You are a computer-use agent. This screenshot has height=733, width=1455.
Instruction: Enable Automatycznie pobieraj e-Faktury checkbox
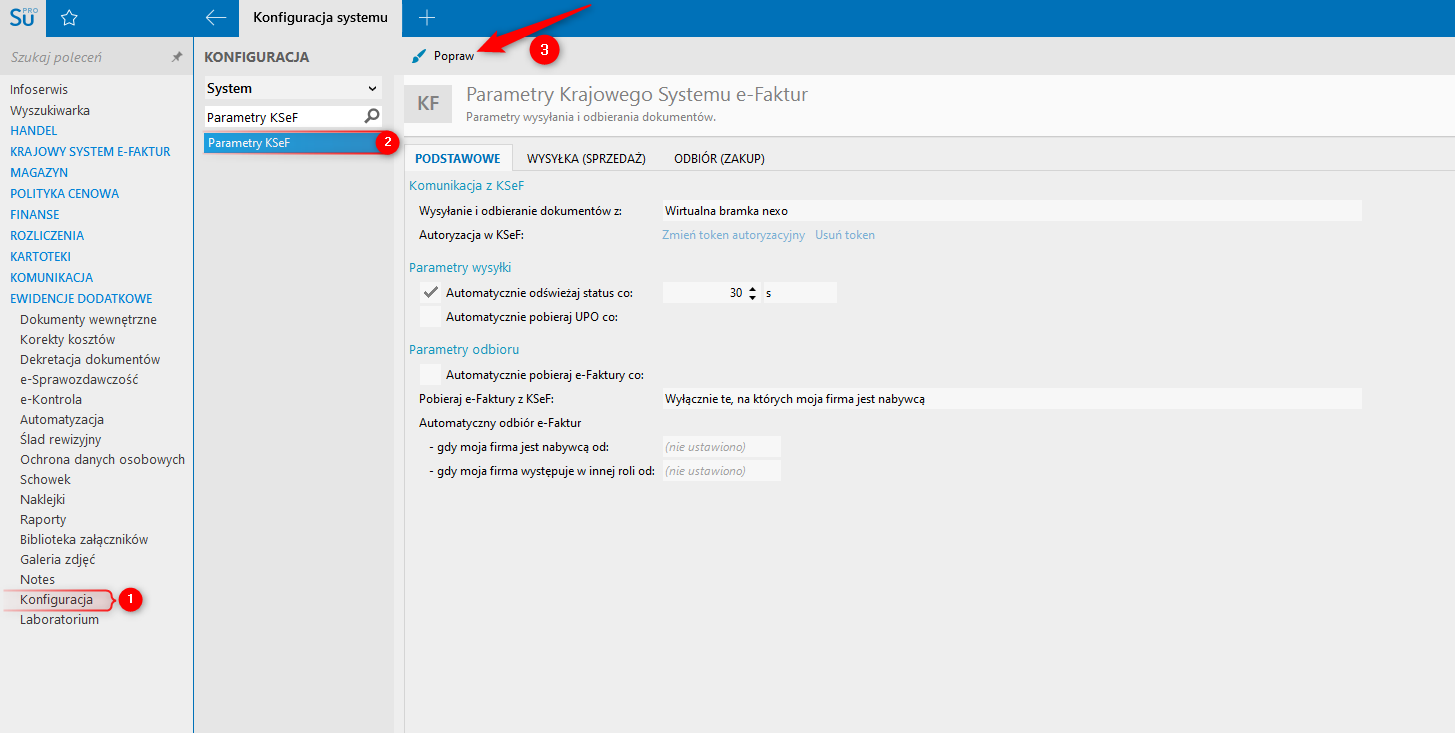(431, 375)
